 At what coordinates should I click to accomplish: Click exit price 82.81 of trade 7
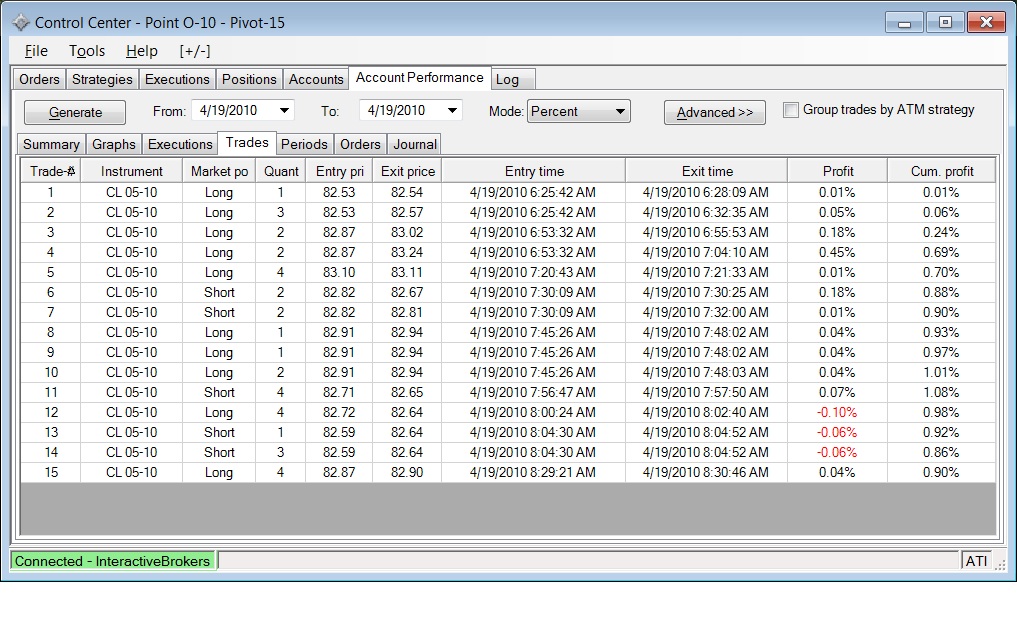(x=407, y=313)
